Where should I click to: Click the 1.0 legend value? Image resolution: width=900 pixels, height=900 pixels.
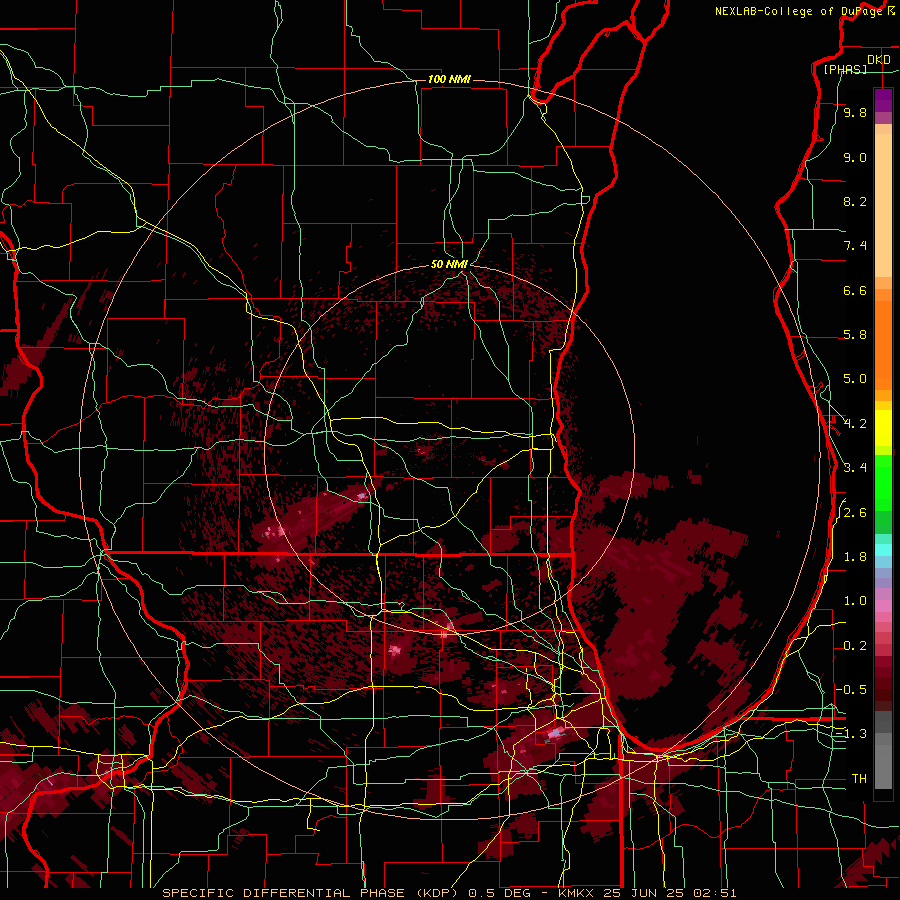[x=855, y=601]
